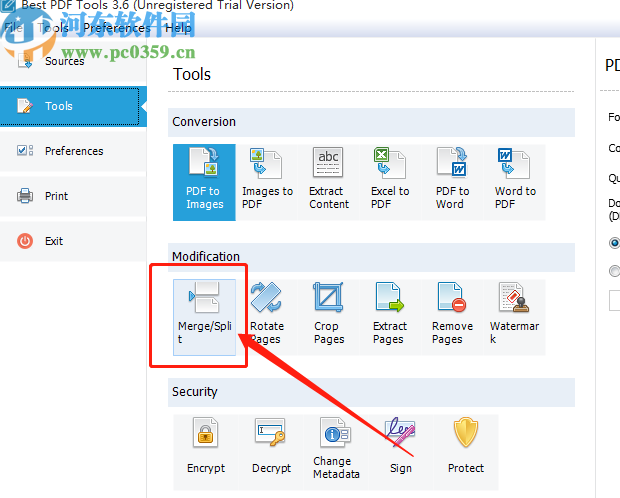Launch the PDF to Word tool
Screen dimensions: 620x498
[452, 182]
